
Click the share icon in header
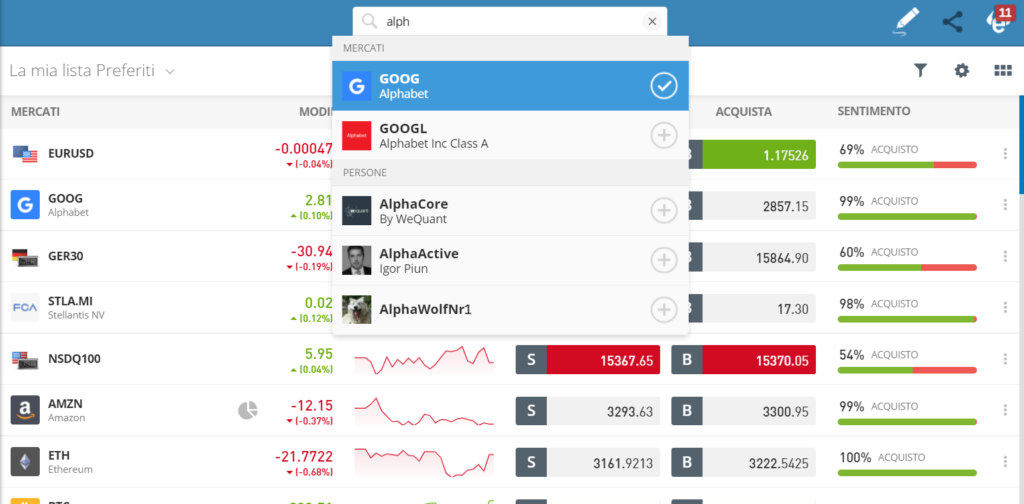click(x=953, y=22)
